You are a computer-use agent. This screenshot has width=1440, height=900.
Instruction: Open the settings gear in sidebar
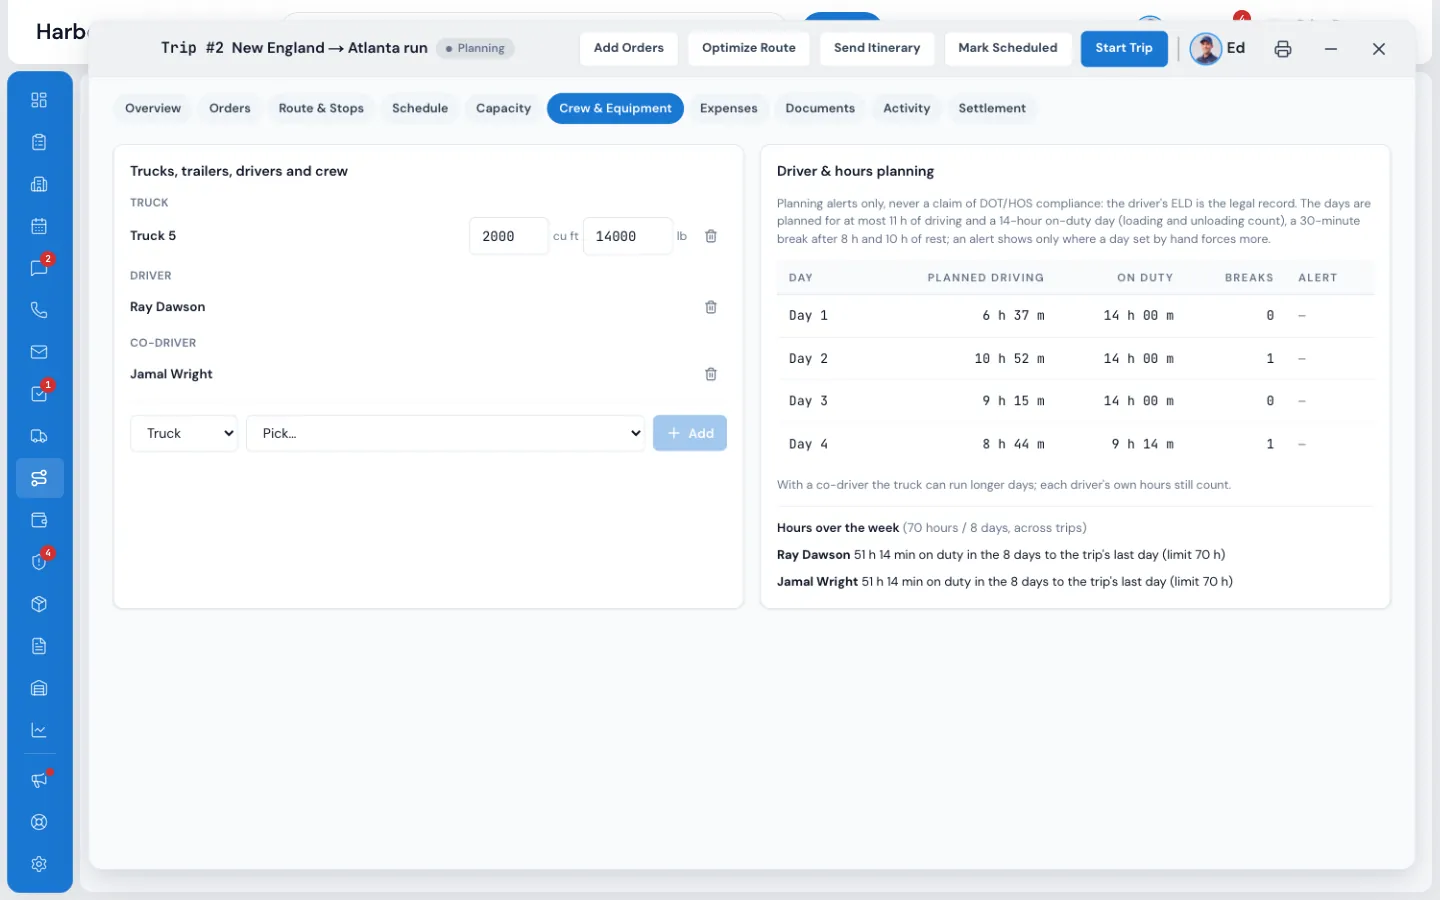coord(39,864)
